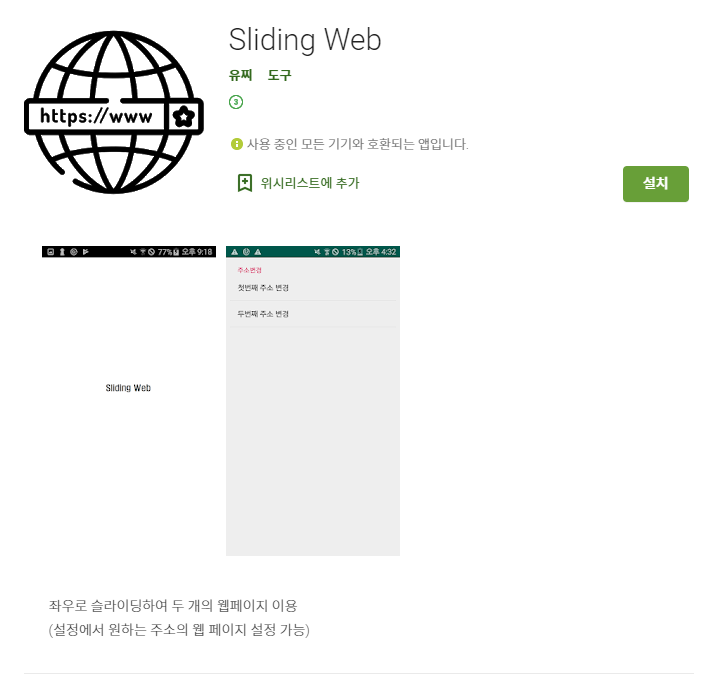The image size is (709, 681).
Task: Click the green age rating 3 badge
Action: click(x=236, y=102)
